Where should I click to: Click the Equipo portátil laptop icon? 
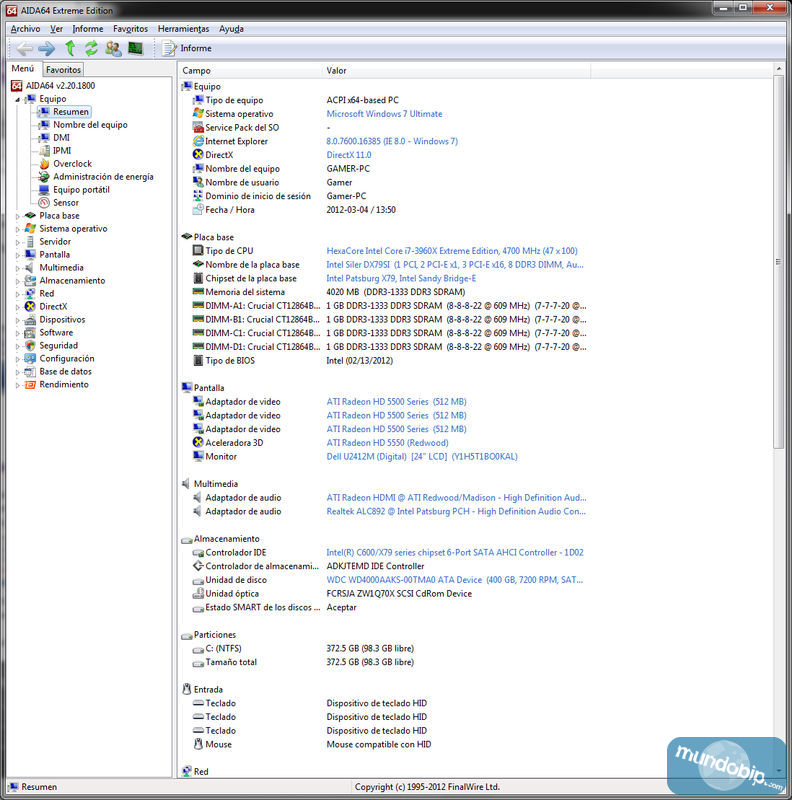[x=44, y=190]
